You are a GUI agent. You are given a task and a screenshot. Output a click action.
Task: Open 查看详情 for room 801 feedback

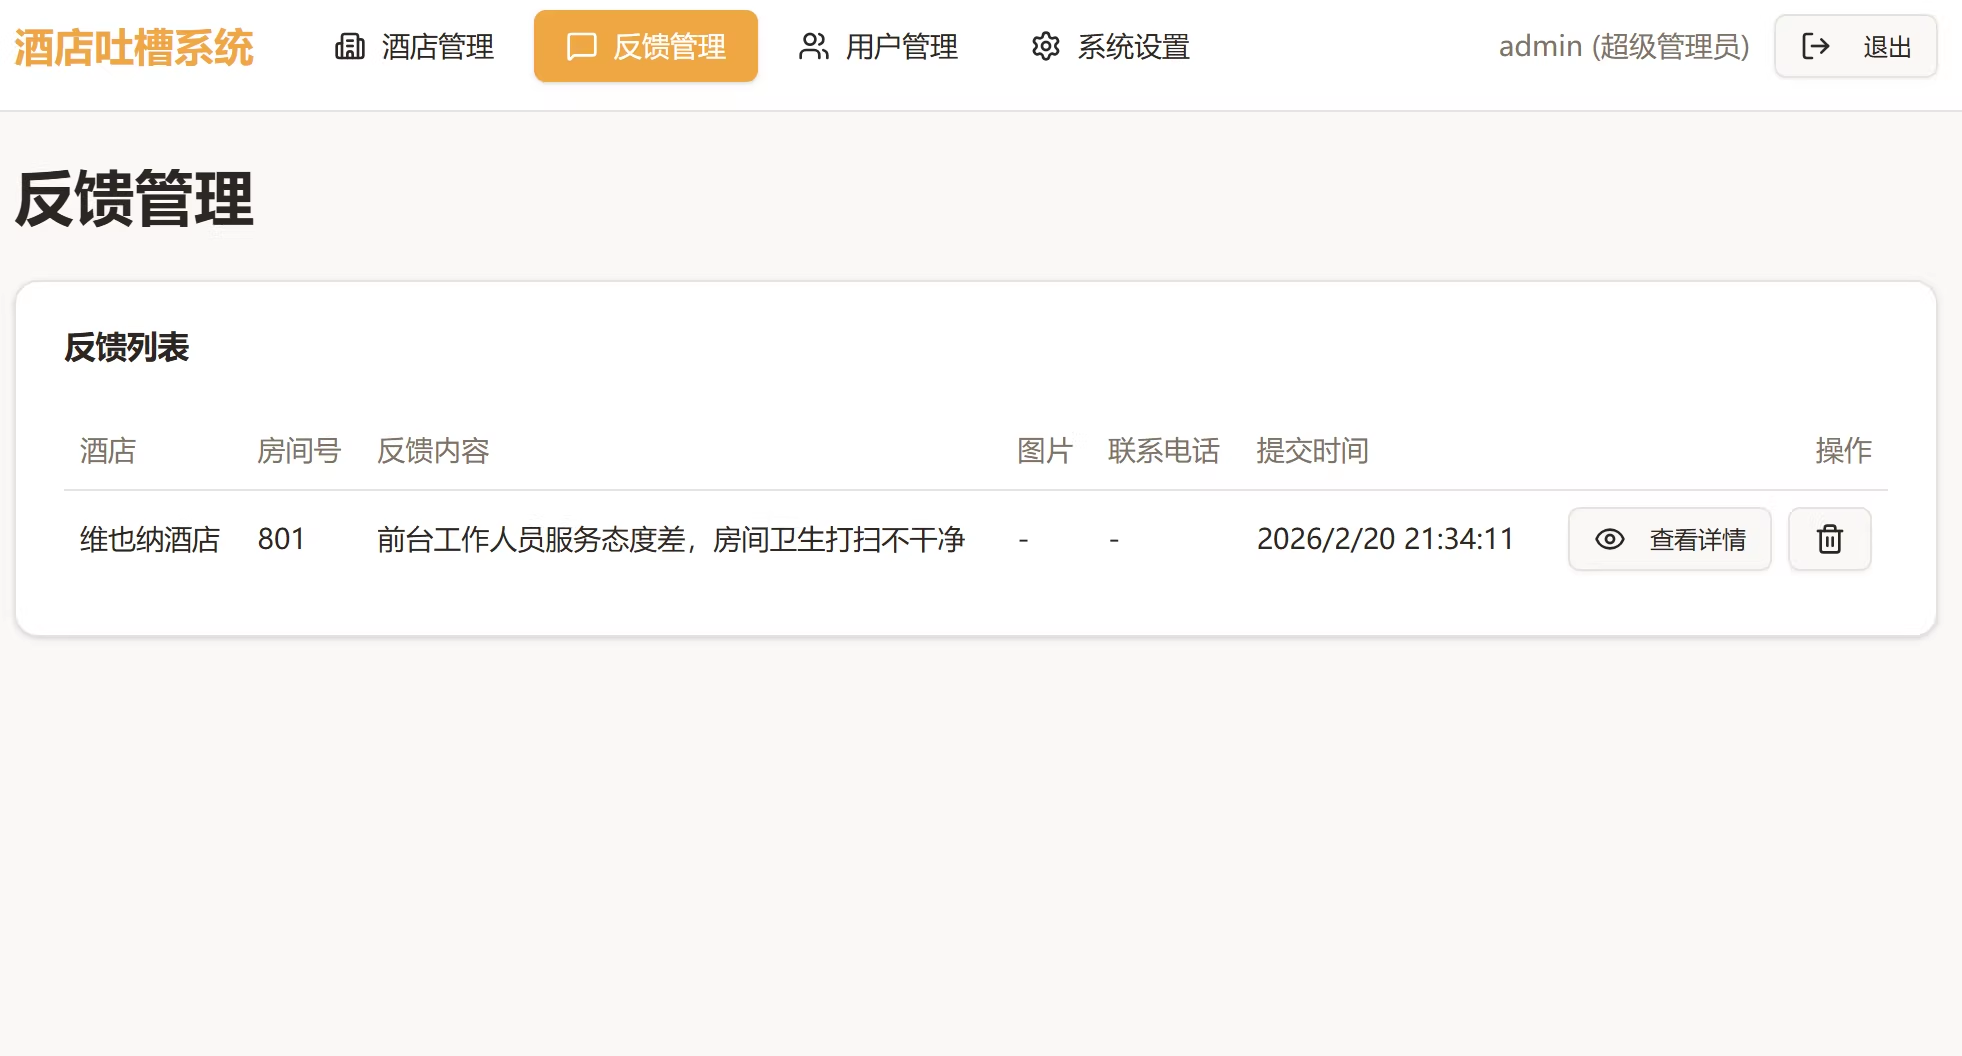pos(1696,540)
